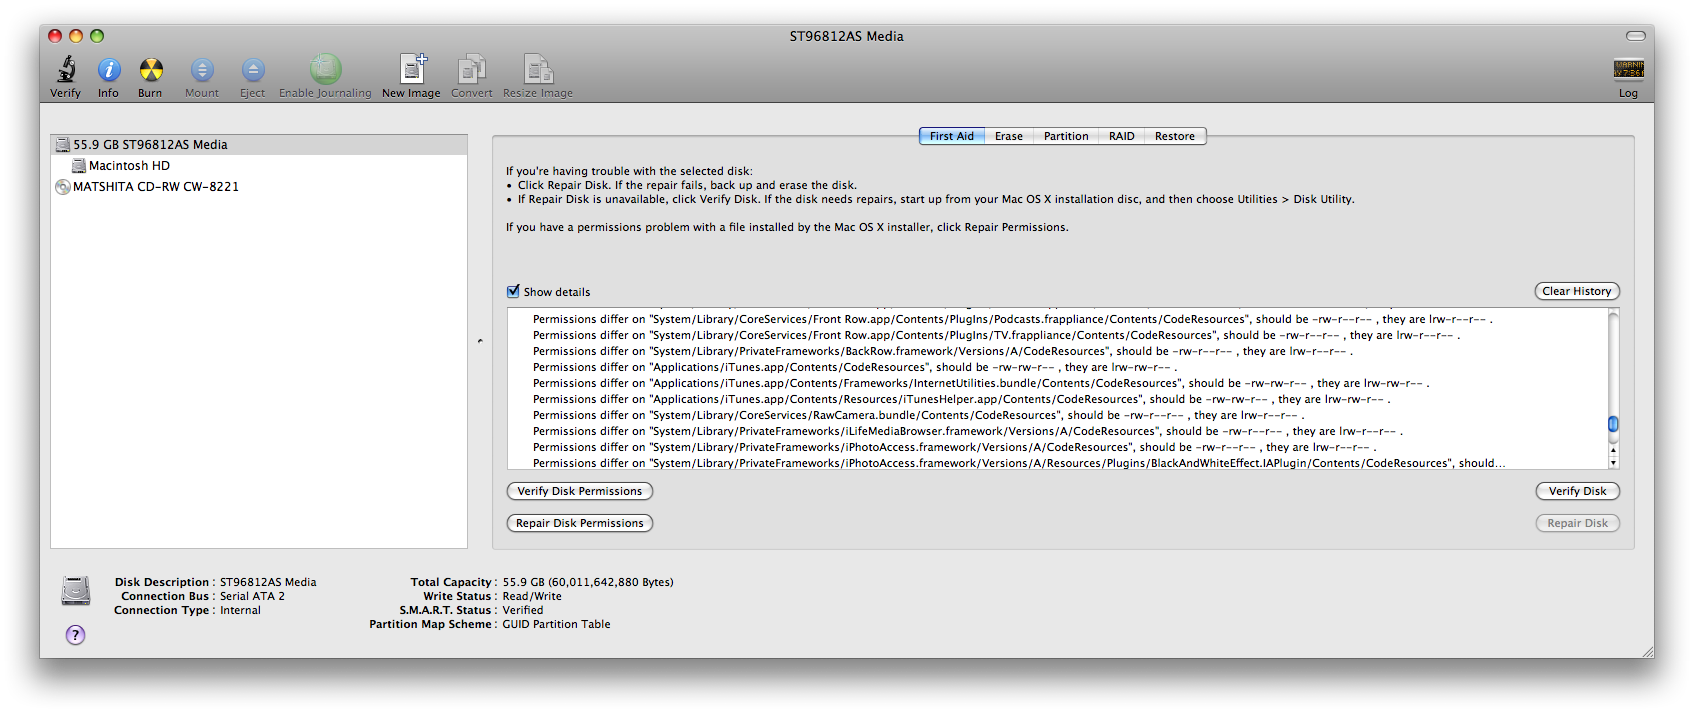
Task: Click the Clear History button
Action: tap(1577, 291)
